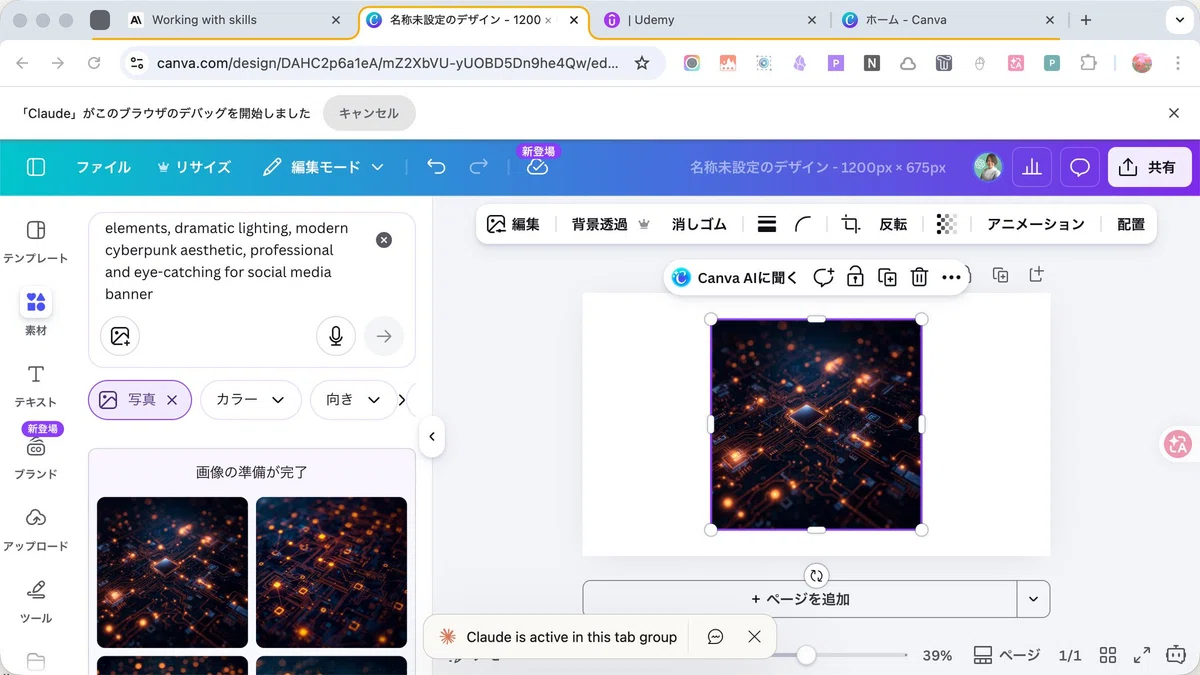Viewport: 1200px width, 675px height.
Task: Click the ページ thumbnails toggle in bottom bar
Action: (x=1007, y=656)
